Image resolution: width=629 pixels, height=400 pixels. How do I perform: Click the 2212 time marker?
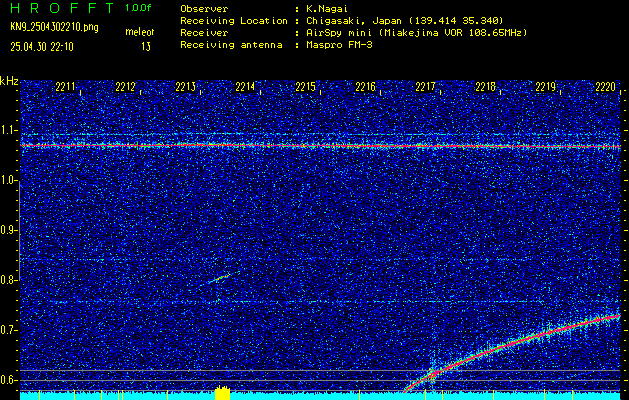[x=125, y=87]
